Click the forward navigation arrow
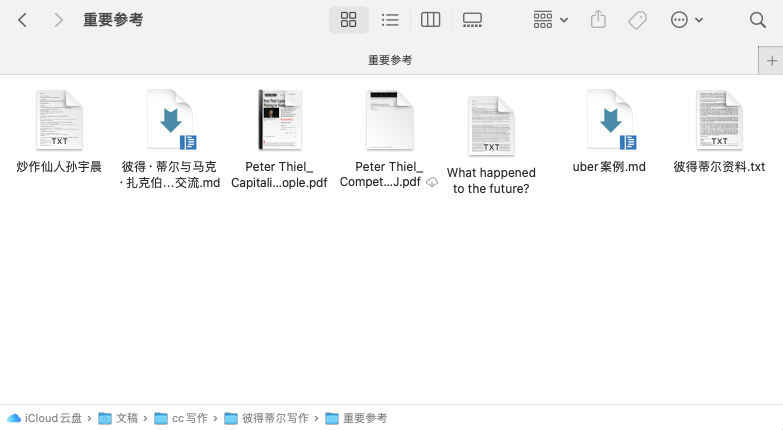The width and height of the screenshot is (783, 430). tap(58, 20)
